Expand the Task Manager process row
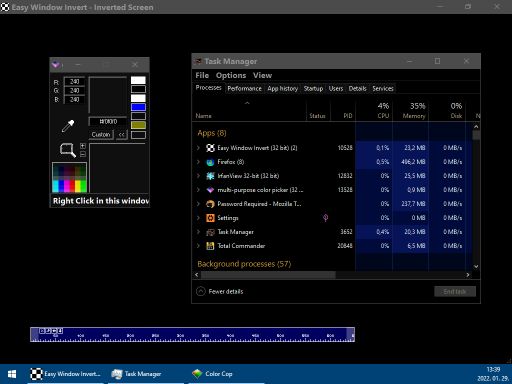 (x=198, y=232)
